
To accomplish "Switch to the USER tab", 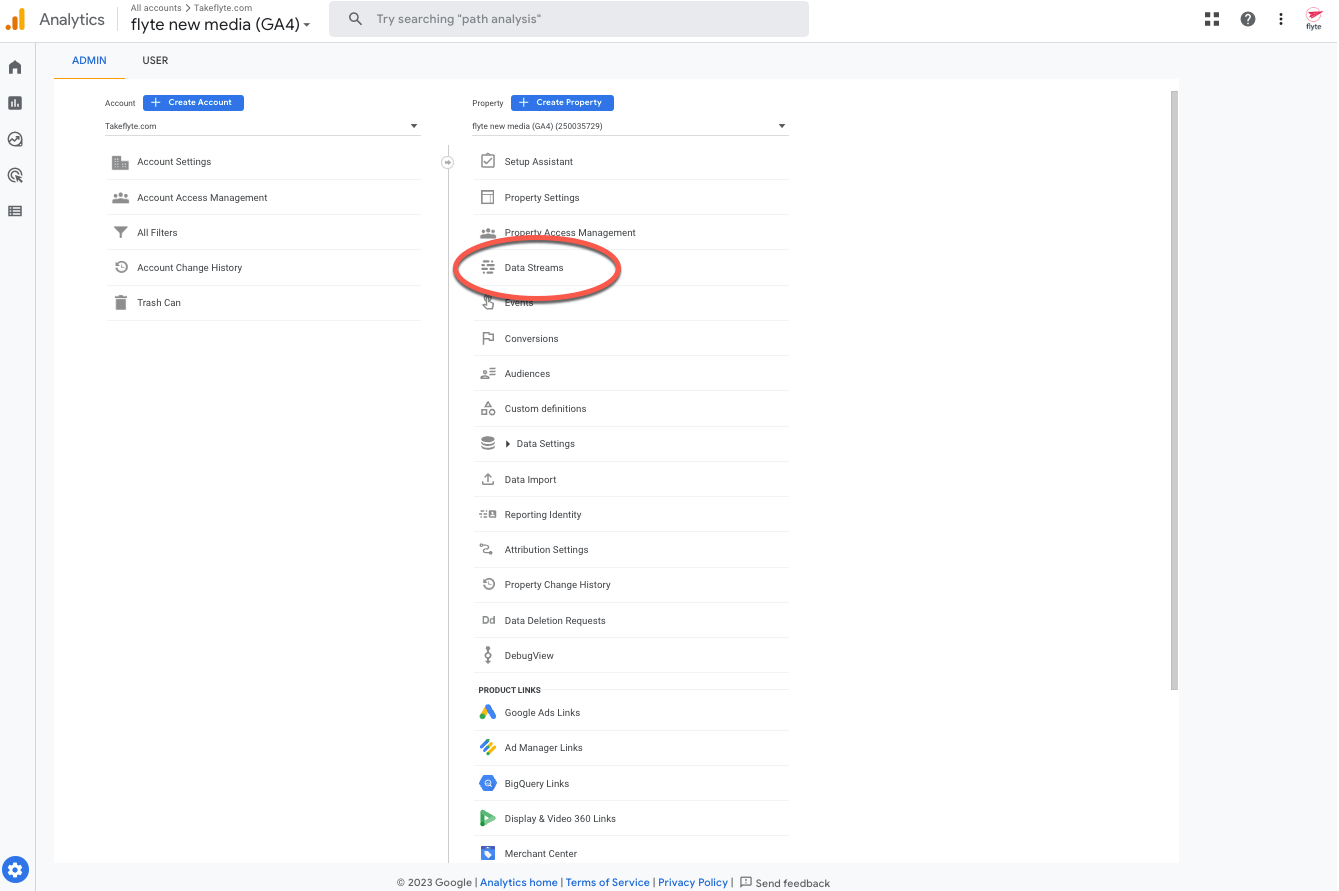I will pos(155,60).
